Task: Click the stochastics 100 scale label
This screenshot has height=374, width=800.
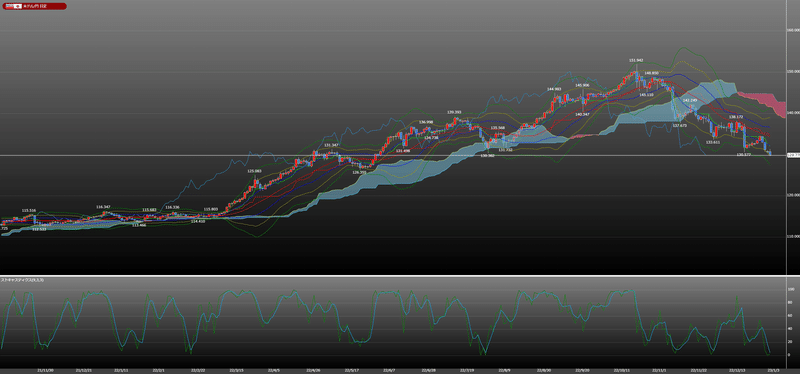Action: [791, 289]
